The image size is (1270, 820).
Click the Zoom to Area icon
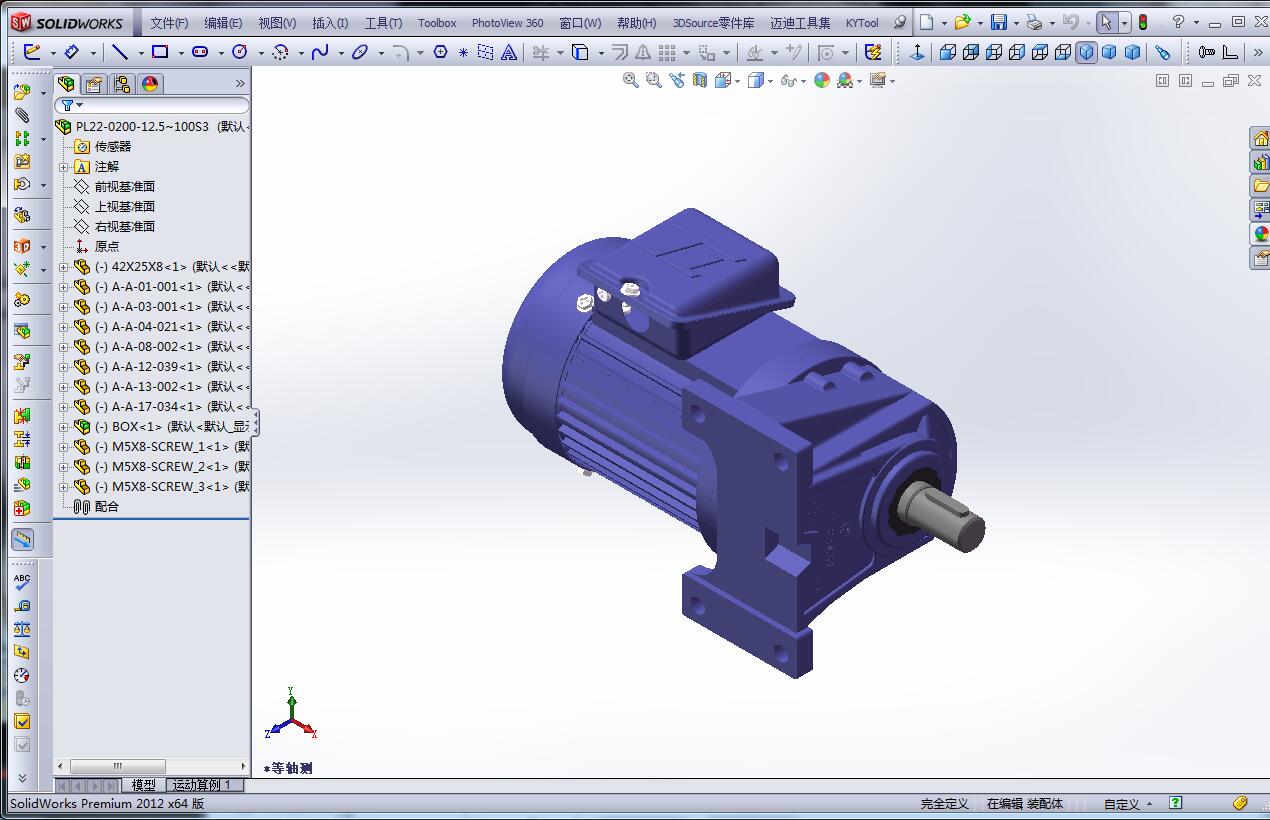654,80
